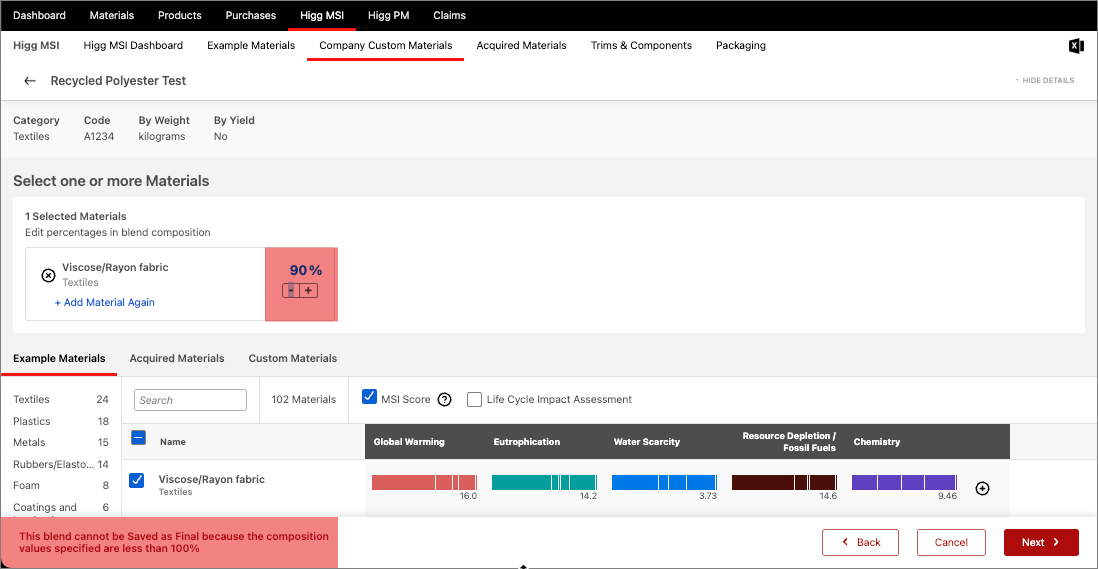Image resolution: width=1098 pixels, height=569 pixels.
Task: Click the Higg MSI sub-navigation label
Action: coord(36,45)
